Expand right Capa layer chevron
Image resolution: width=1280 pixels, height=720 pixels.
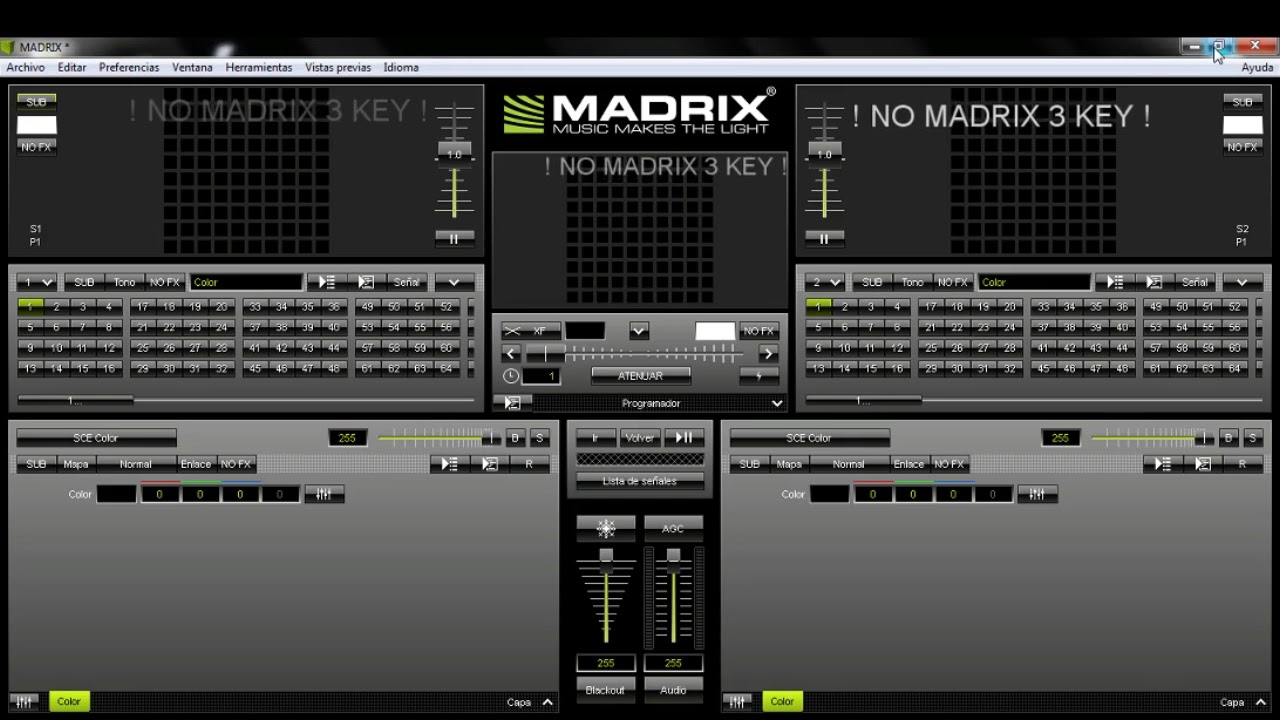(1260, 702)
